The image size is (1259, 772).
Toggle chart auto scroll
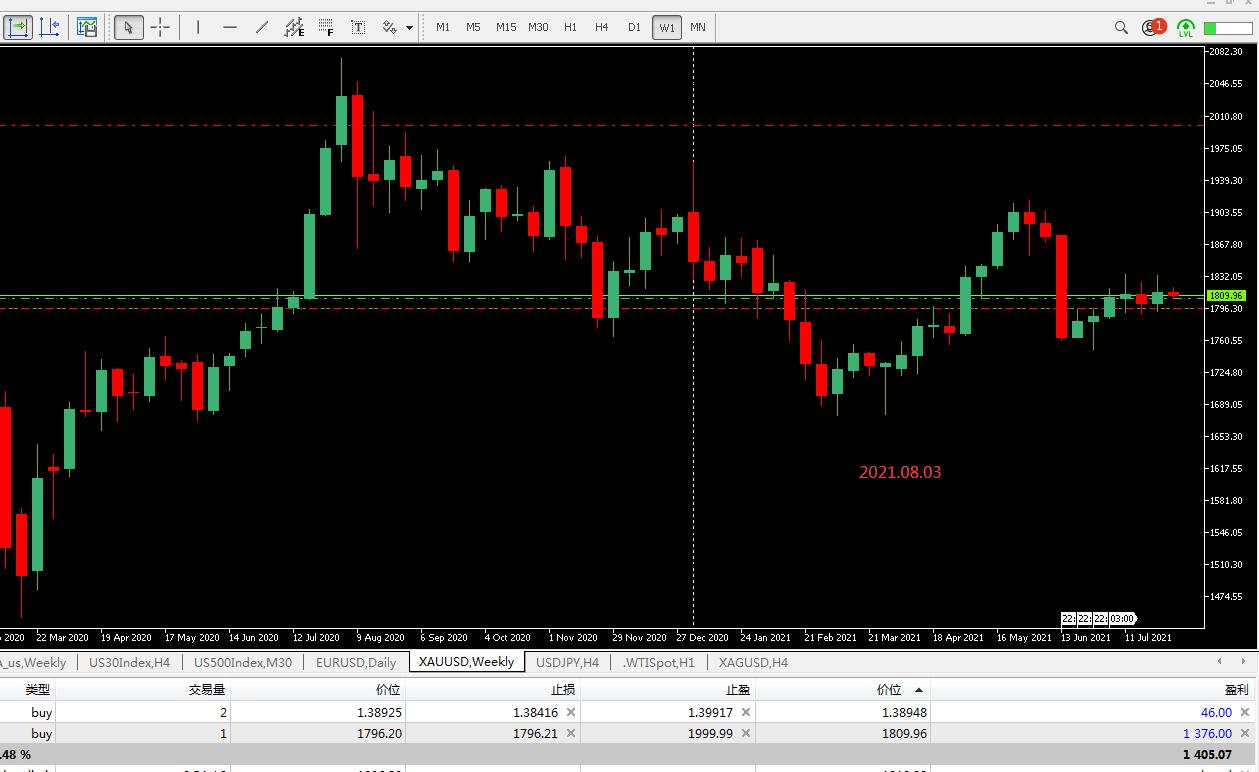tap(17, 27)
